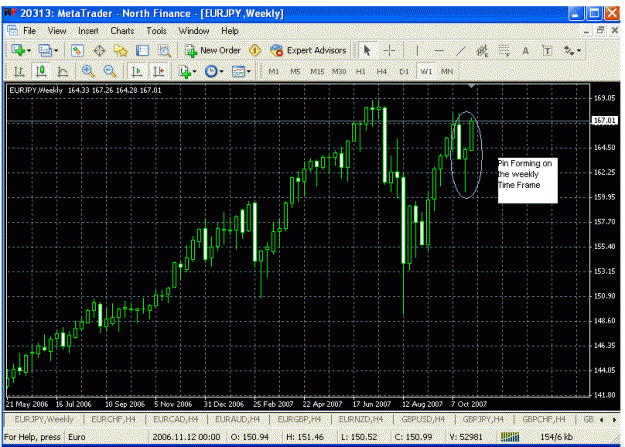Open the New Chart dropdown arrow

(x=29, y=51)
